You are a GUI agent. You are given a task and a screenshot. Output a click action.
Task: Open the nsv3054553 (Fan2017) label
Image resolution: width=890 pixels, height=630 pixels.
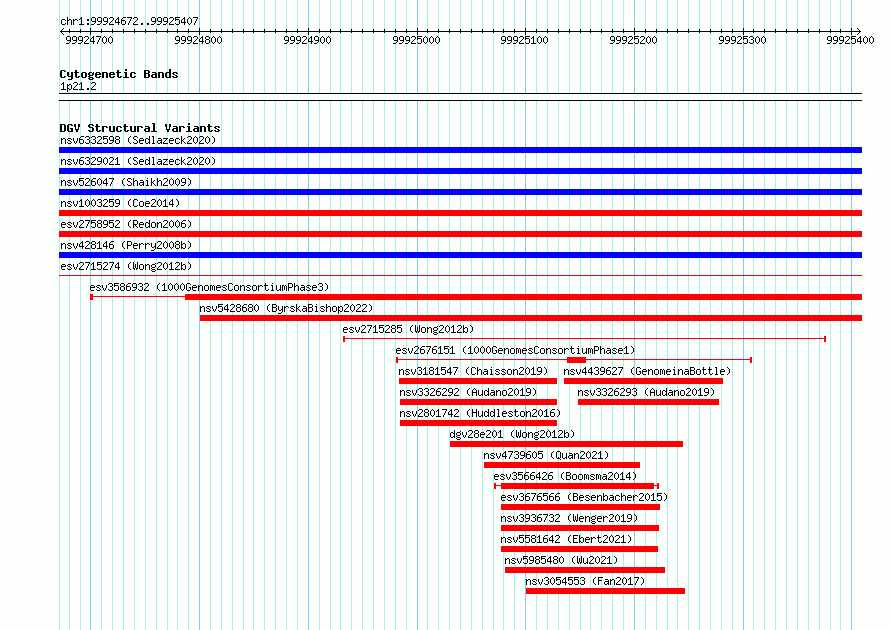pyautogui.click(x=585, y=581)
